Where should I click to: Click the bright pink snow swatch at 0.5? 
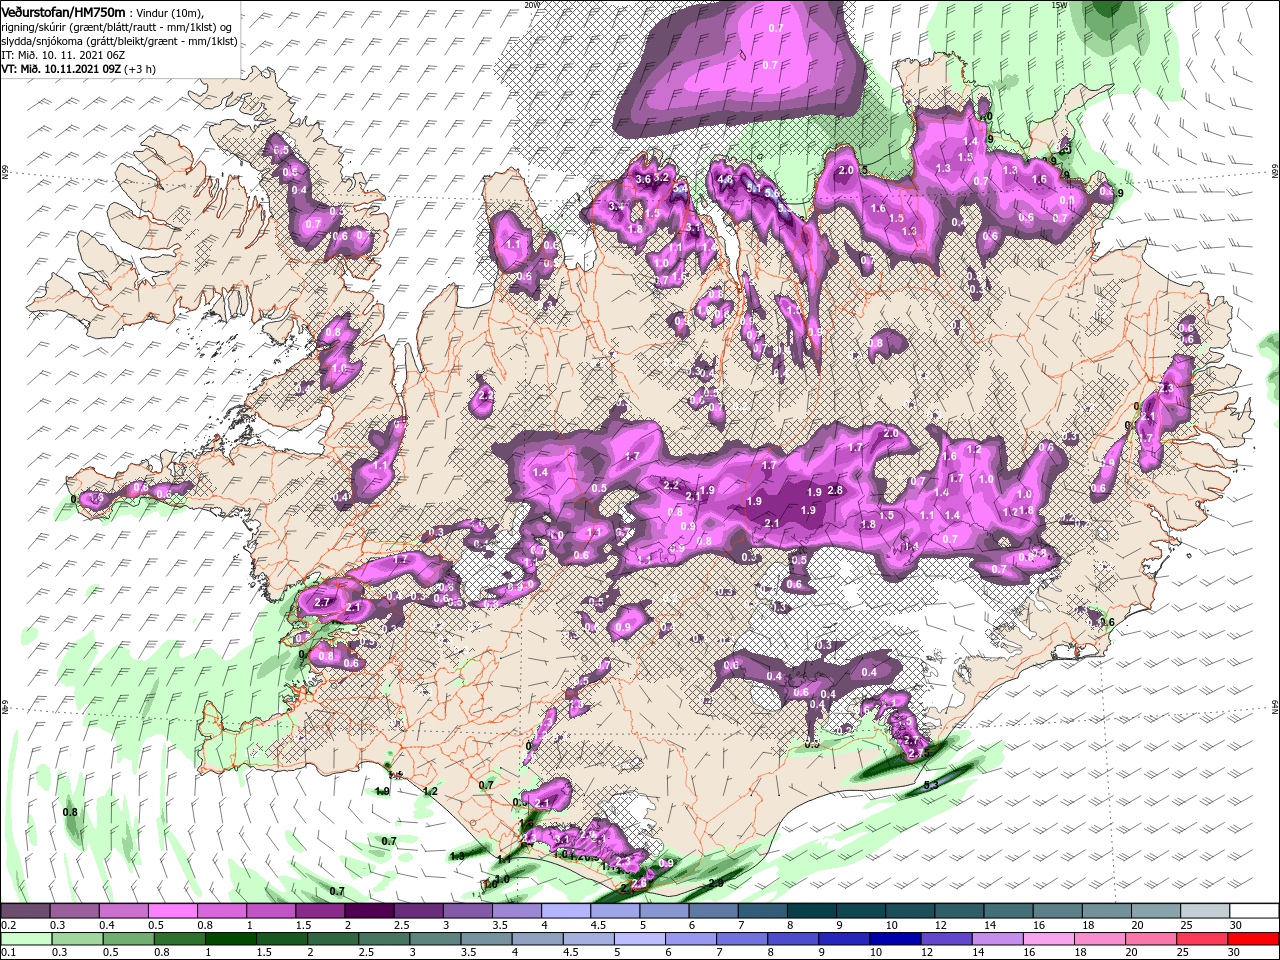(x=172, y=911)
